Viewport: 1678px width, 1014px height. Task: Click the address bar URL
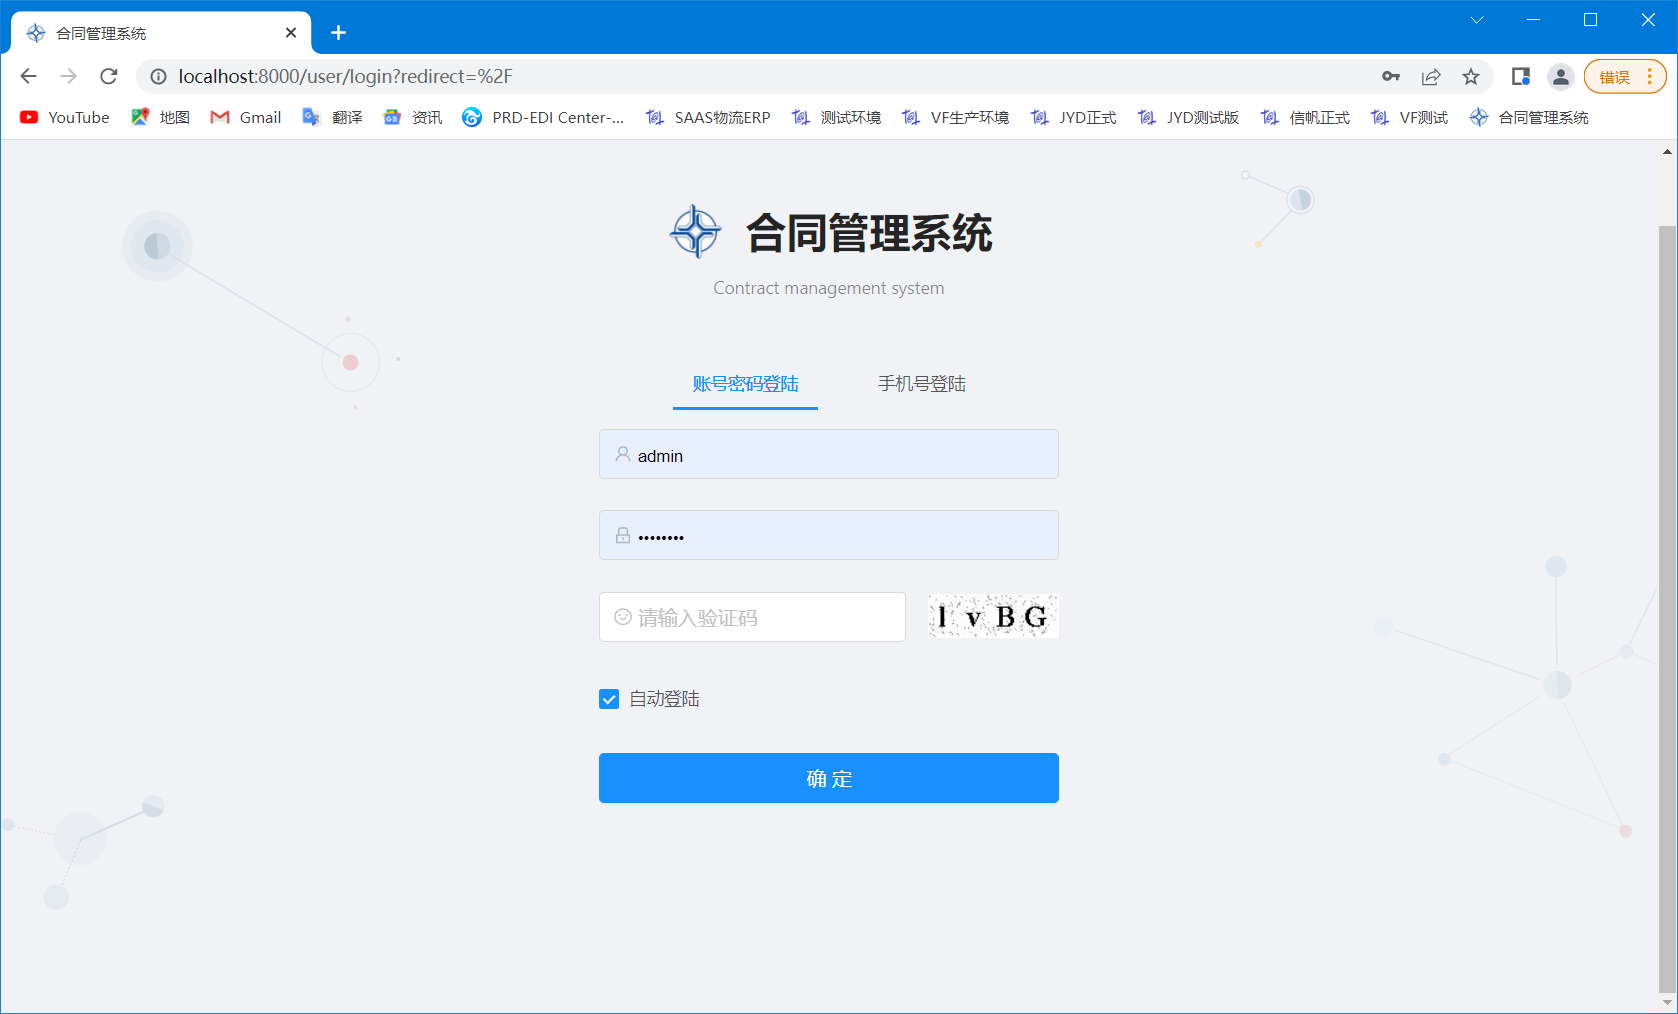(345, 76)
